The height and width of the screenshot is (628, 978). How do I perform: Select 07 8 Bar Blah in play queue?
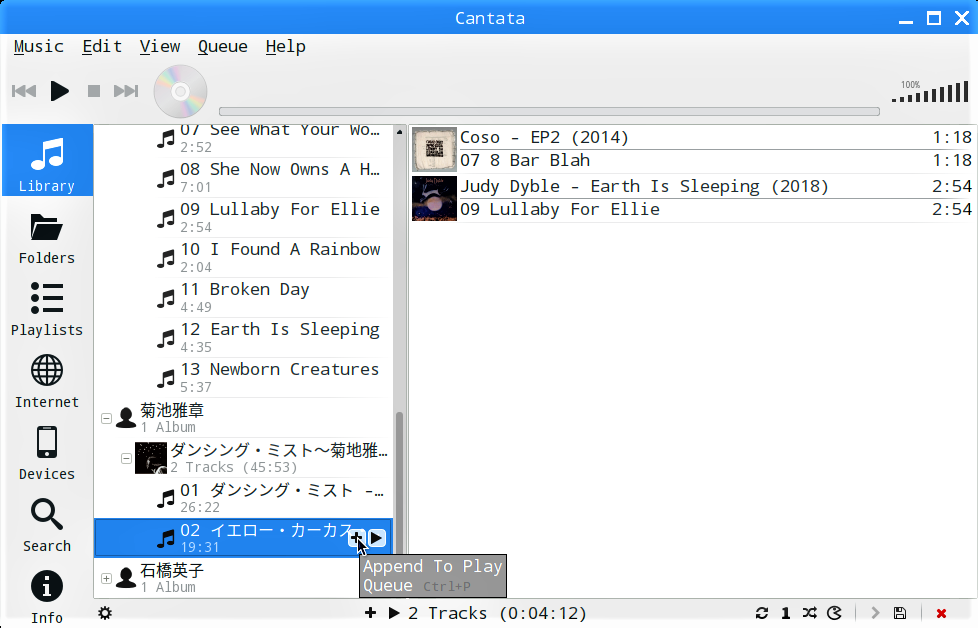click(x=716, y=160)
